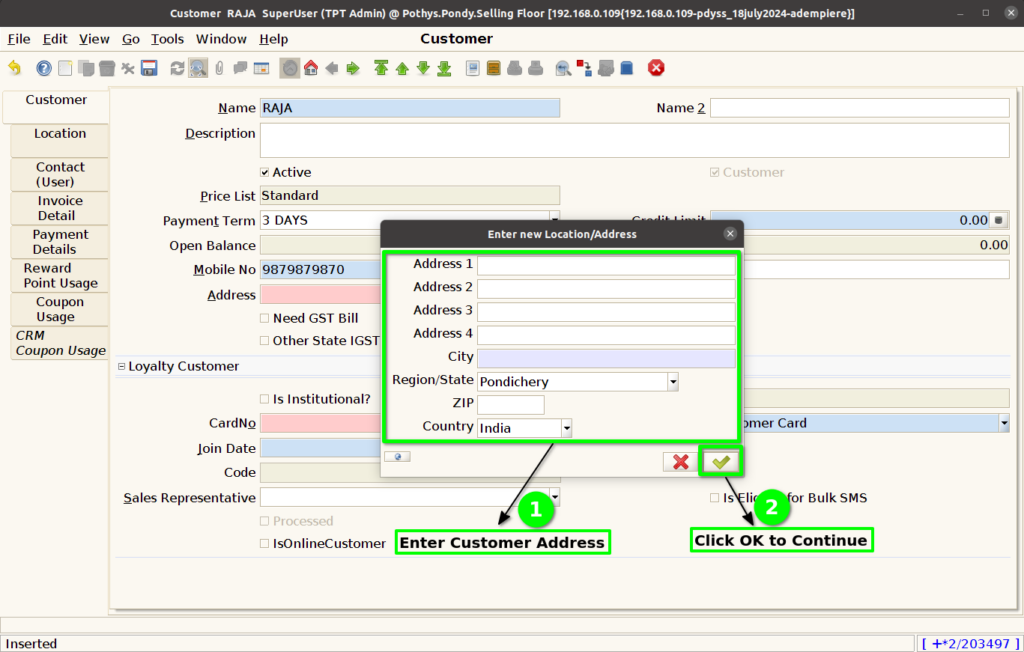Click the grayed Customer checkbox
Viewport: 1024px width, 652px height.
714,172
